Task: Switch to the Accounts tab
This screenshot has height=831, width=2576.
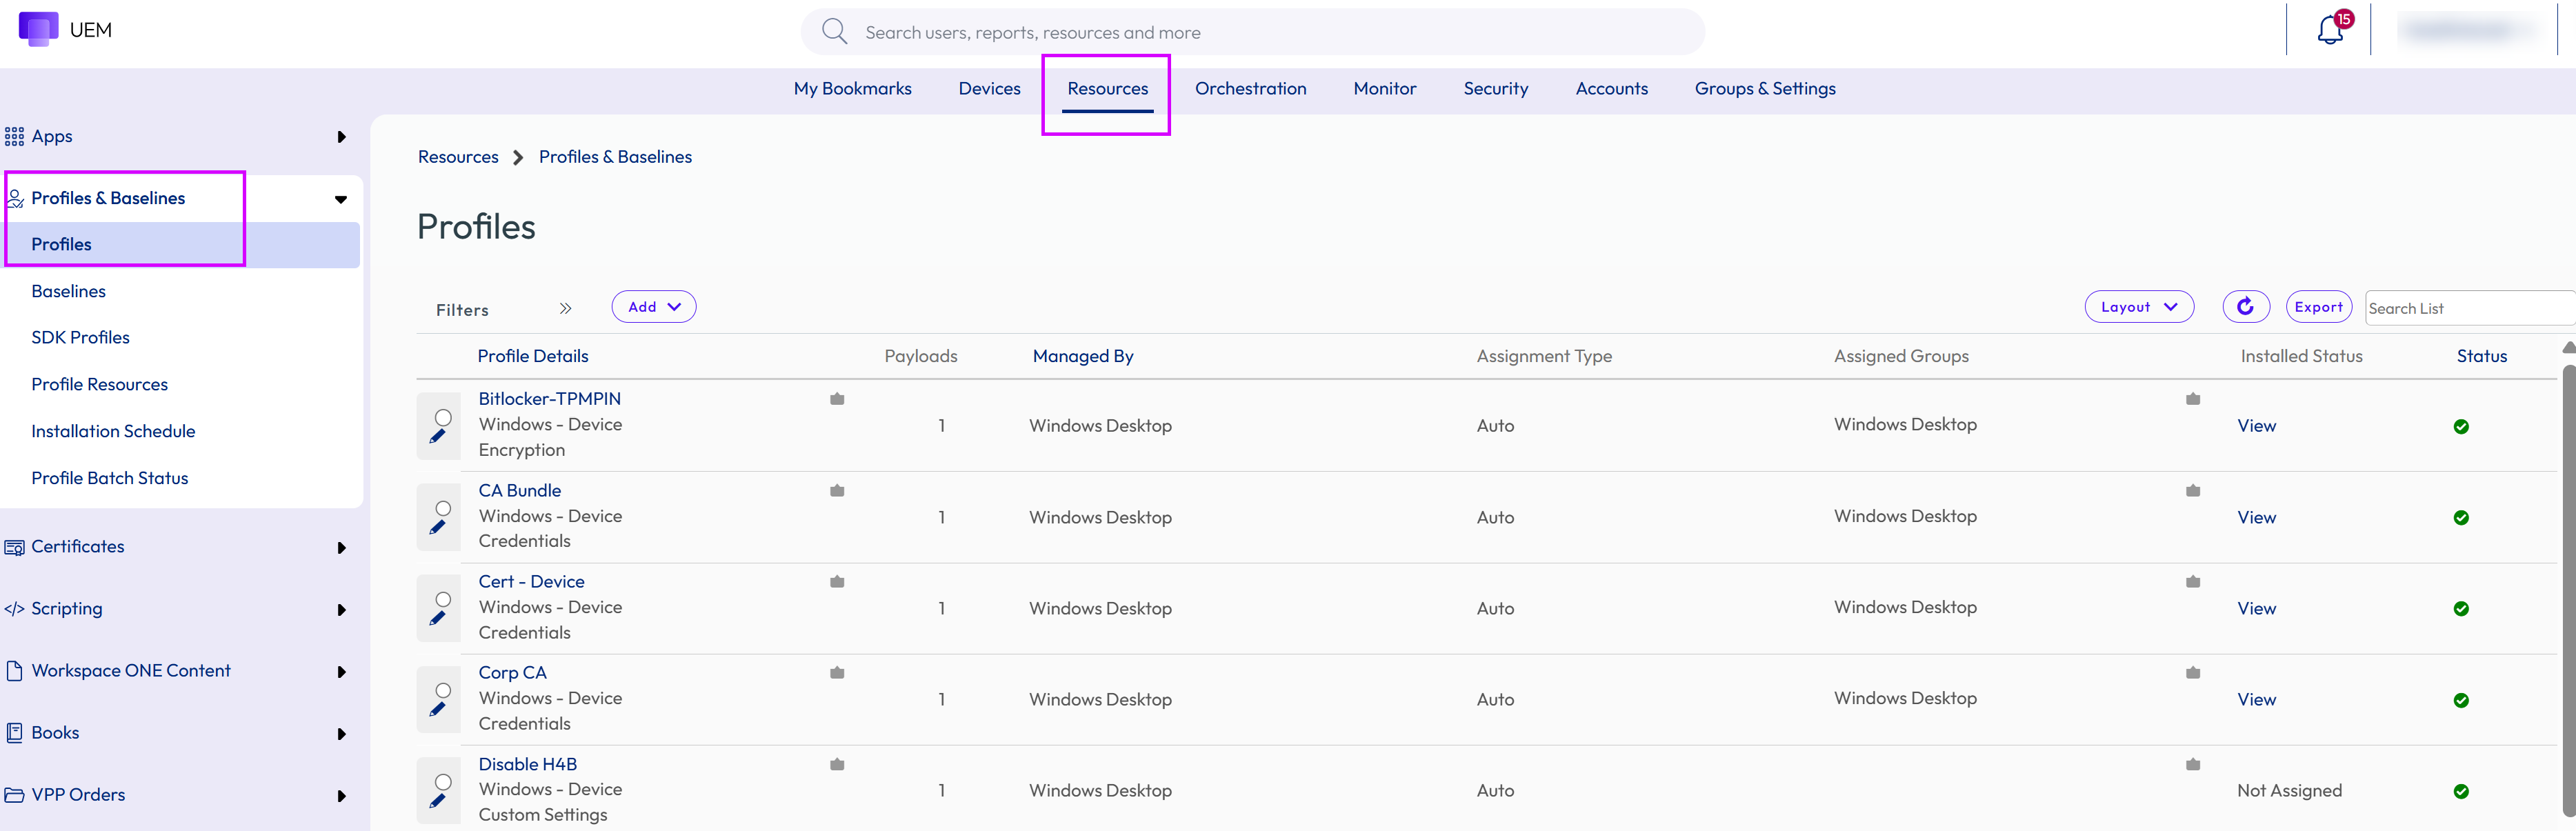Action: pyautogui.click(x=1611, y=88)
